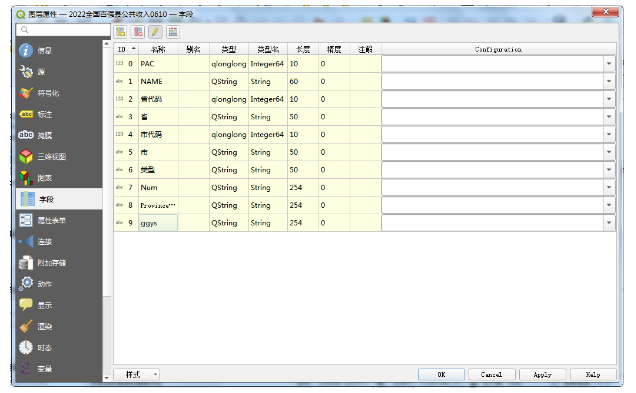Screen dimensions: 636x393
Task: Click the sidebar scrollbar down arrow
Action: [106, 378]
